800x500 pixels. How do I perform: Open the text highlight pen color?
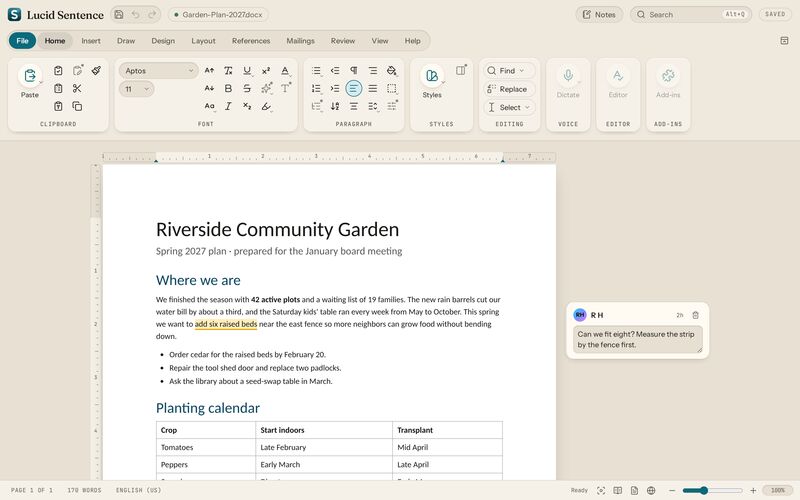pos(266,106)
